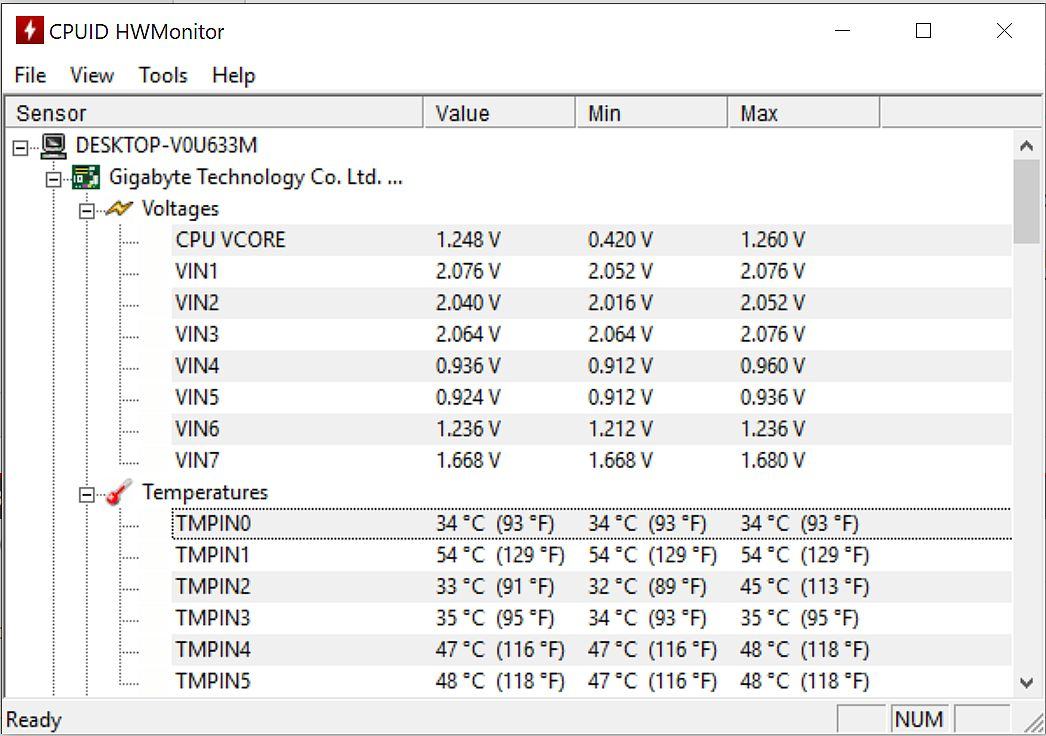The width and height of the screenshot is (1046, 736).
Task: Click VIN2 value 2.040 V
Action: [468, 303]
